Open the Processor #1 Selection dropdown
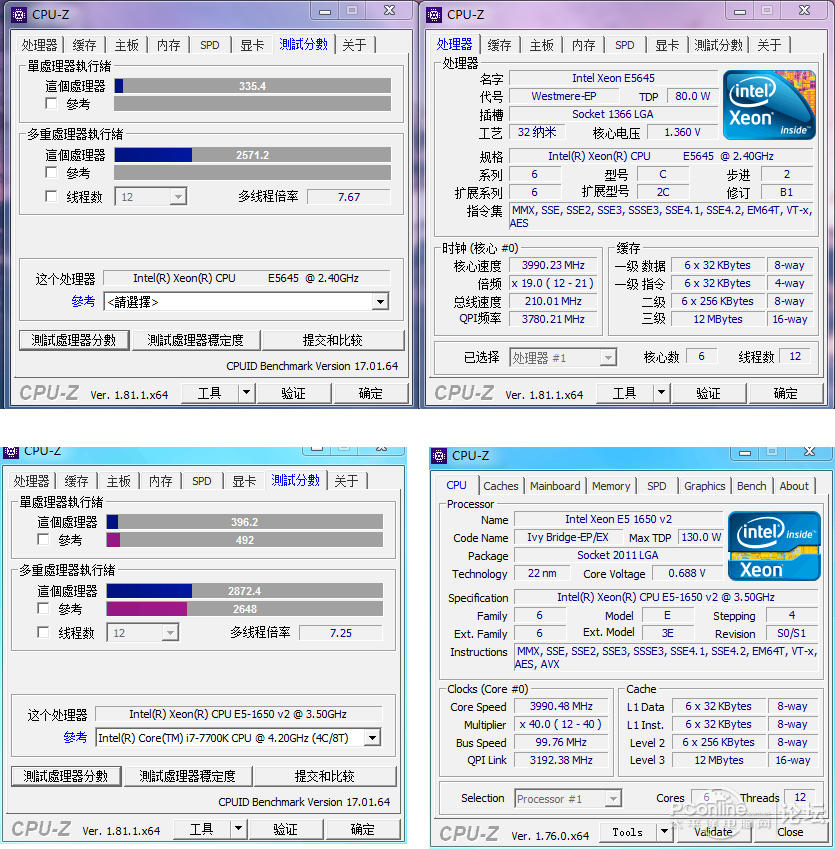The height and width of the screenshot is (849, 835). click(x=613, y=799)
